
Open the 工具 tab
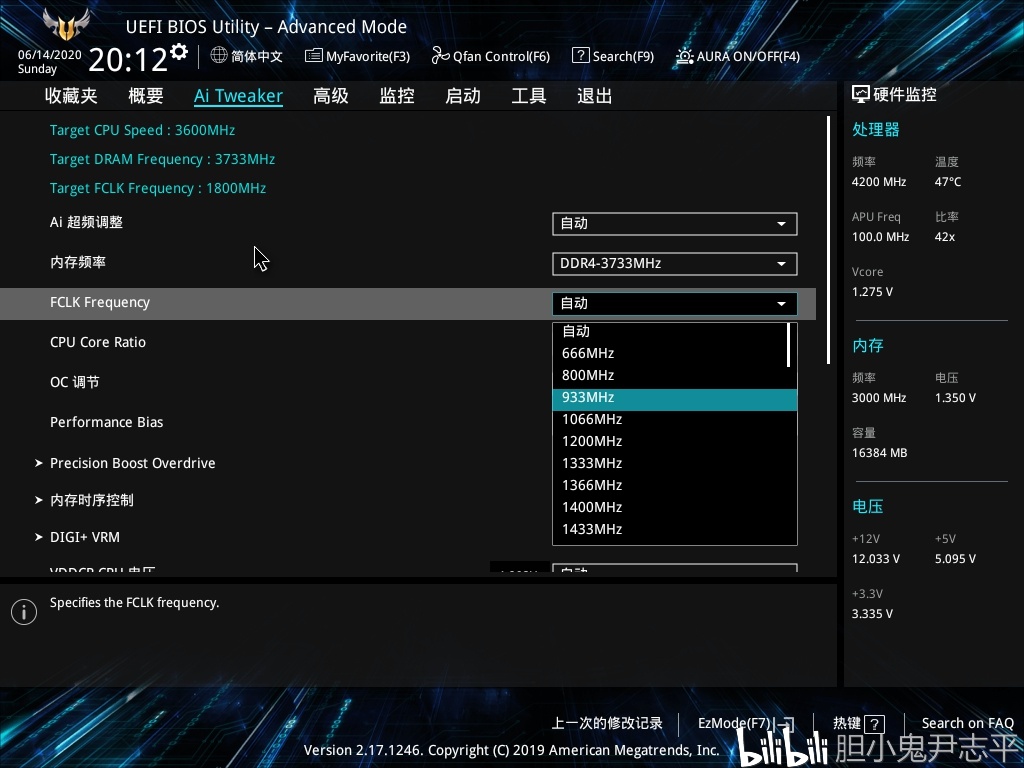(x=529, y=96)
